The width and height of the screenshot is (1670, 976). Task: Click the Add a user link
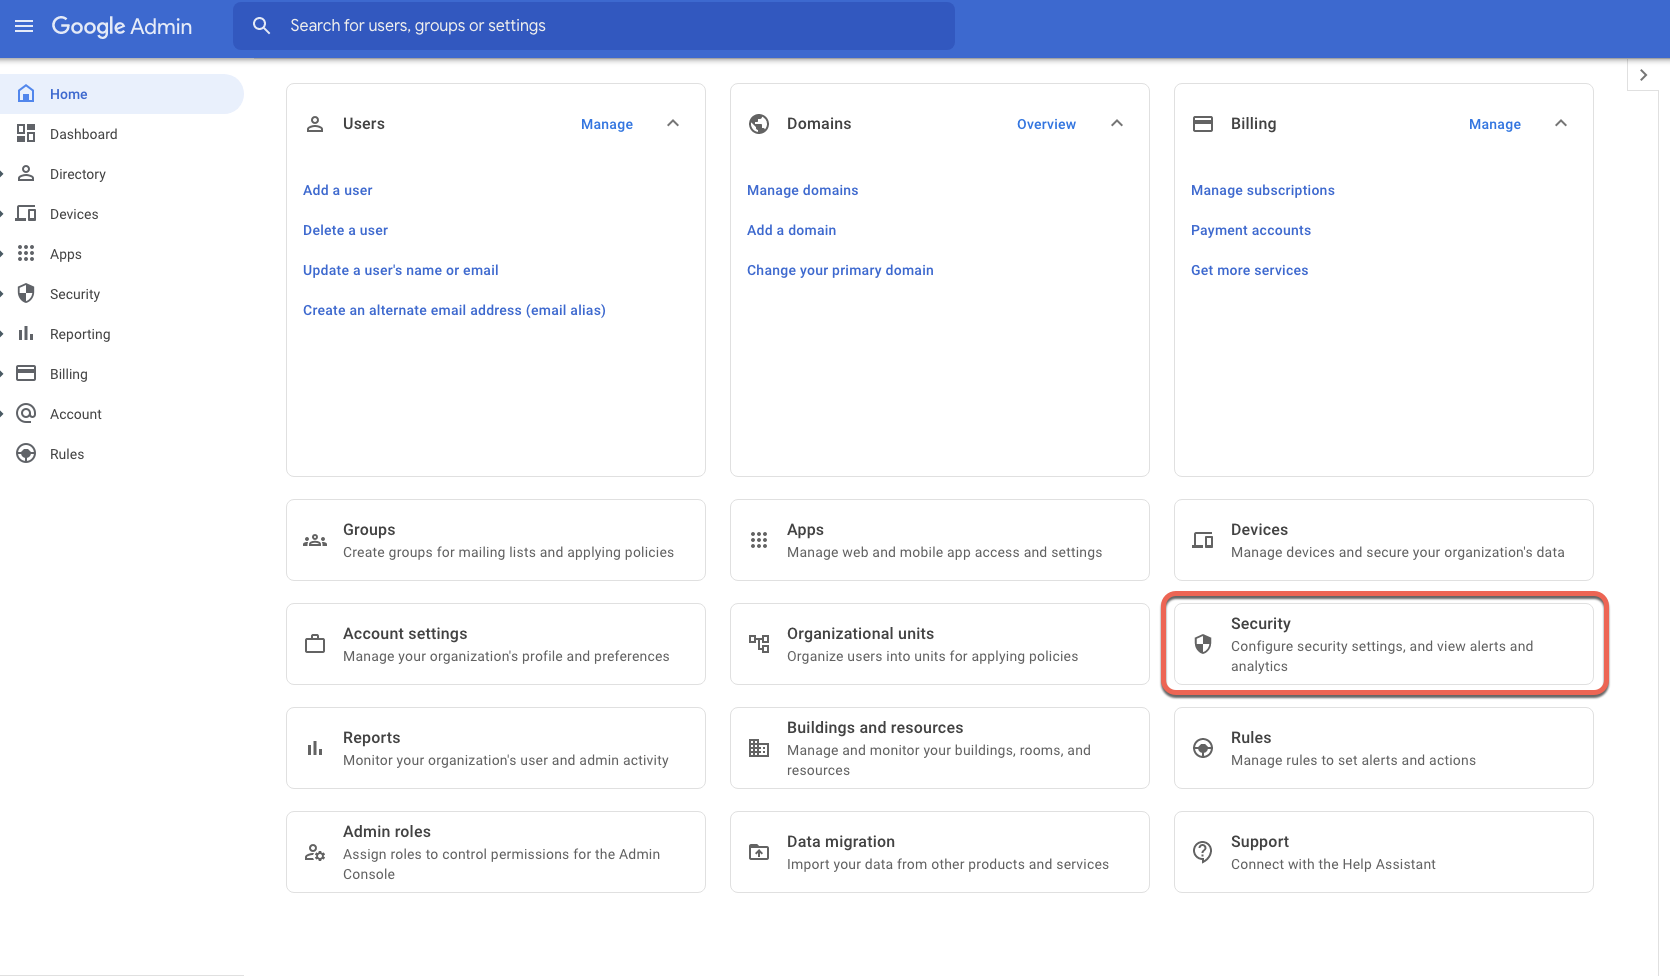(338, 190)
